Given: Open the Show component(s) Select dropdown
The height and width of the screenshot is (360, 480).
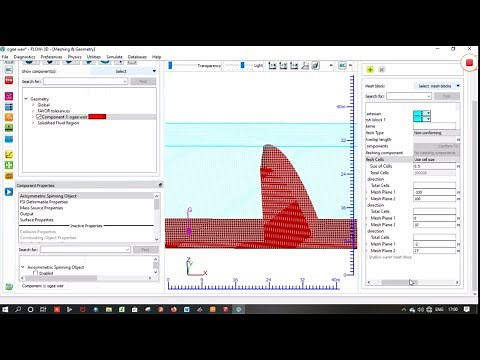Looking at the screenshot, I should tap(123, 71).
